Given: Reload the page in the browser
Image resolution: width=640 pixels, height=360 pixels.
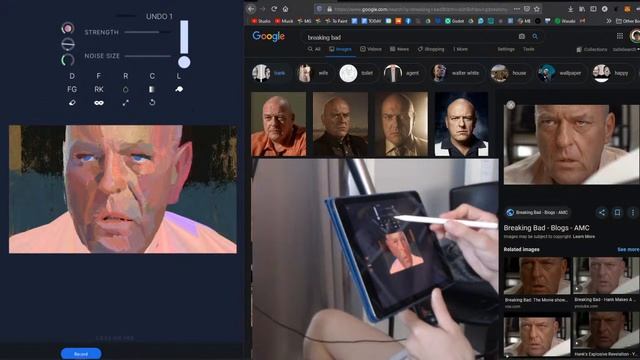Looking at the screenshot, I should click(x=274, y=9).
